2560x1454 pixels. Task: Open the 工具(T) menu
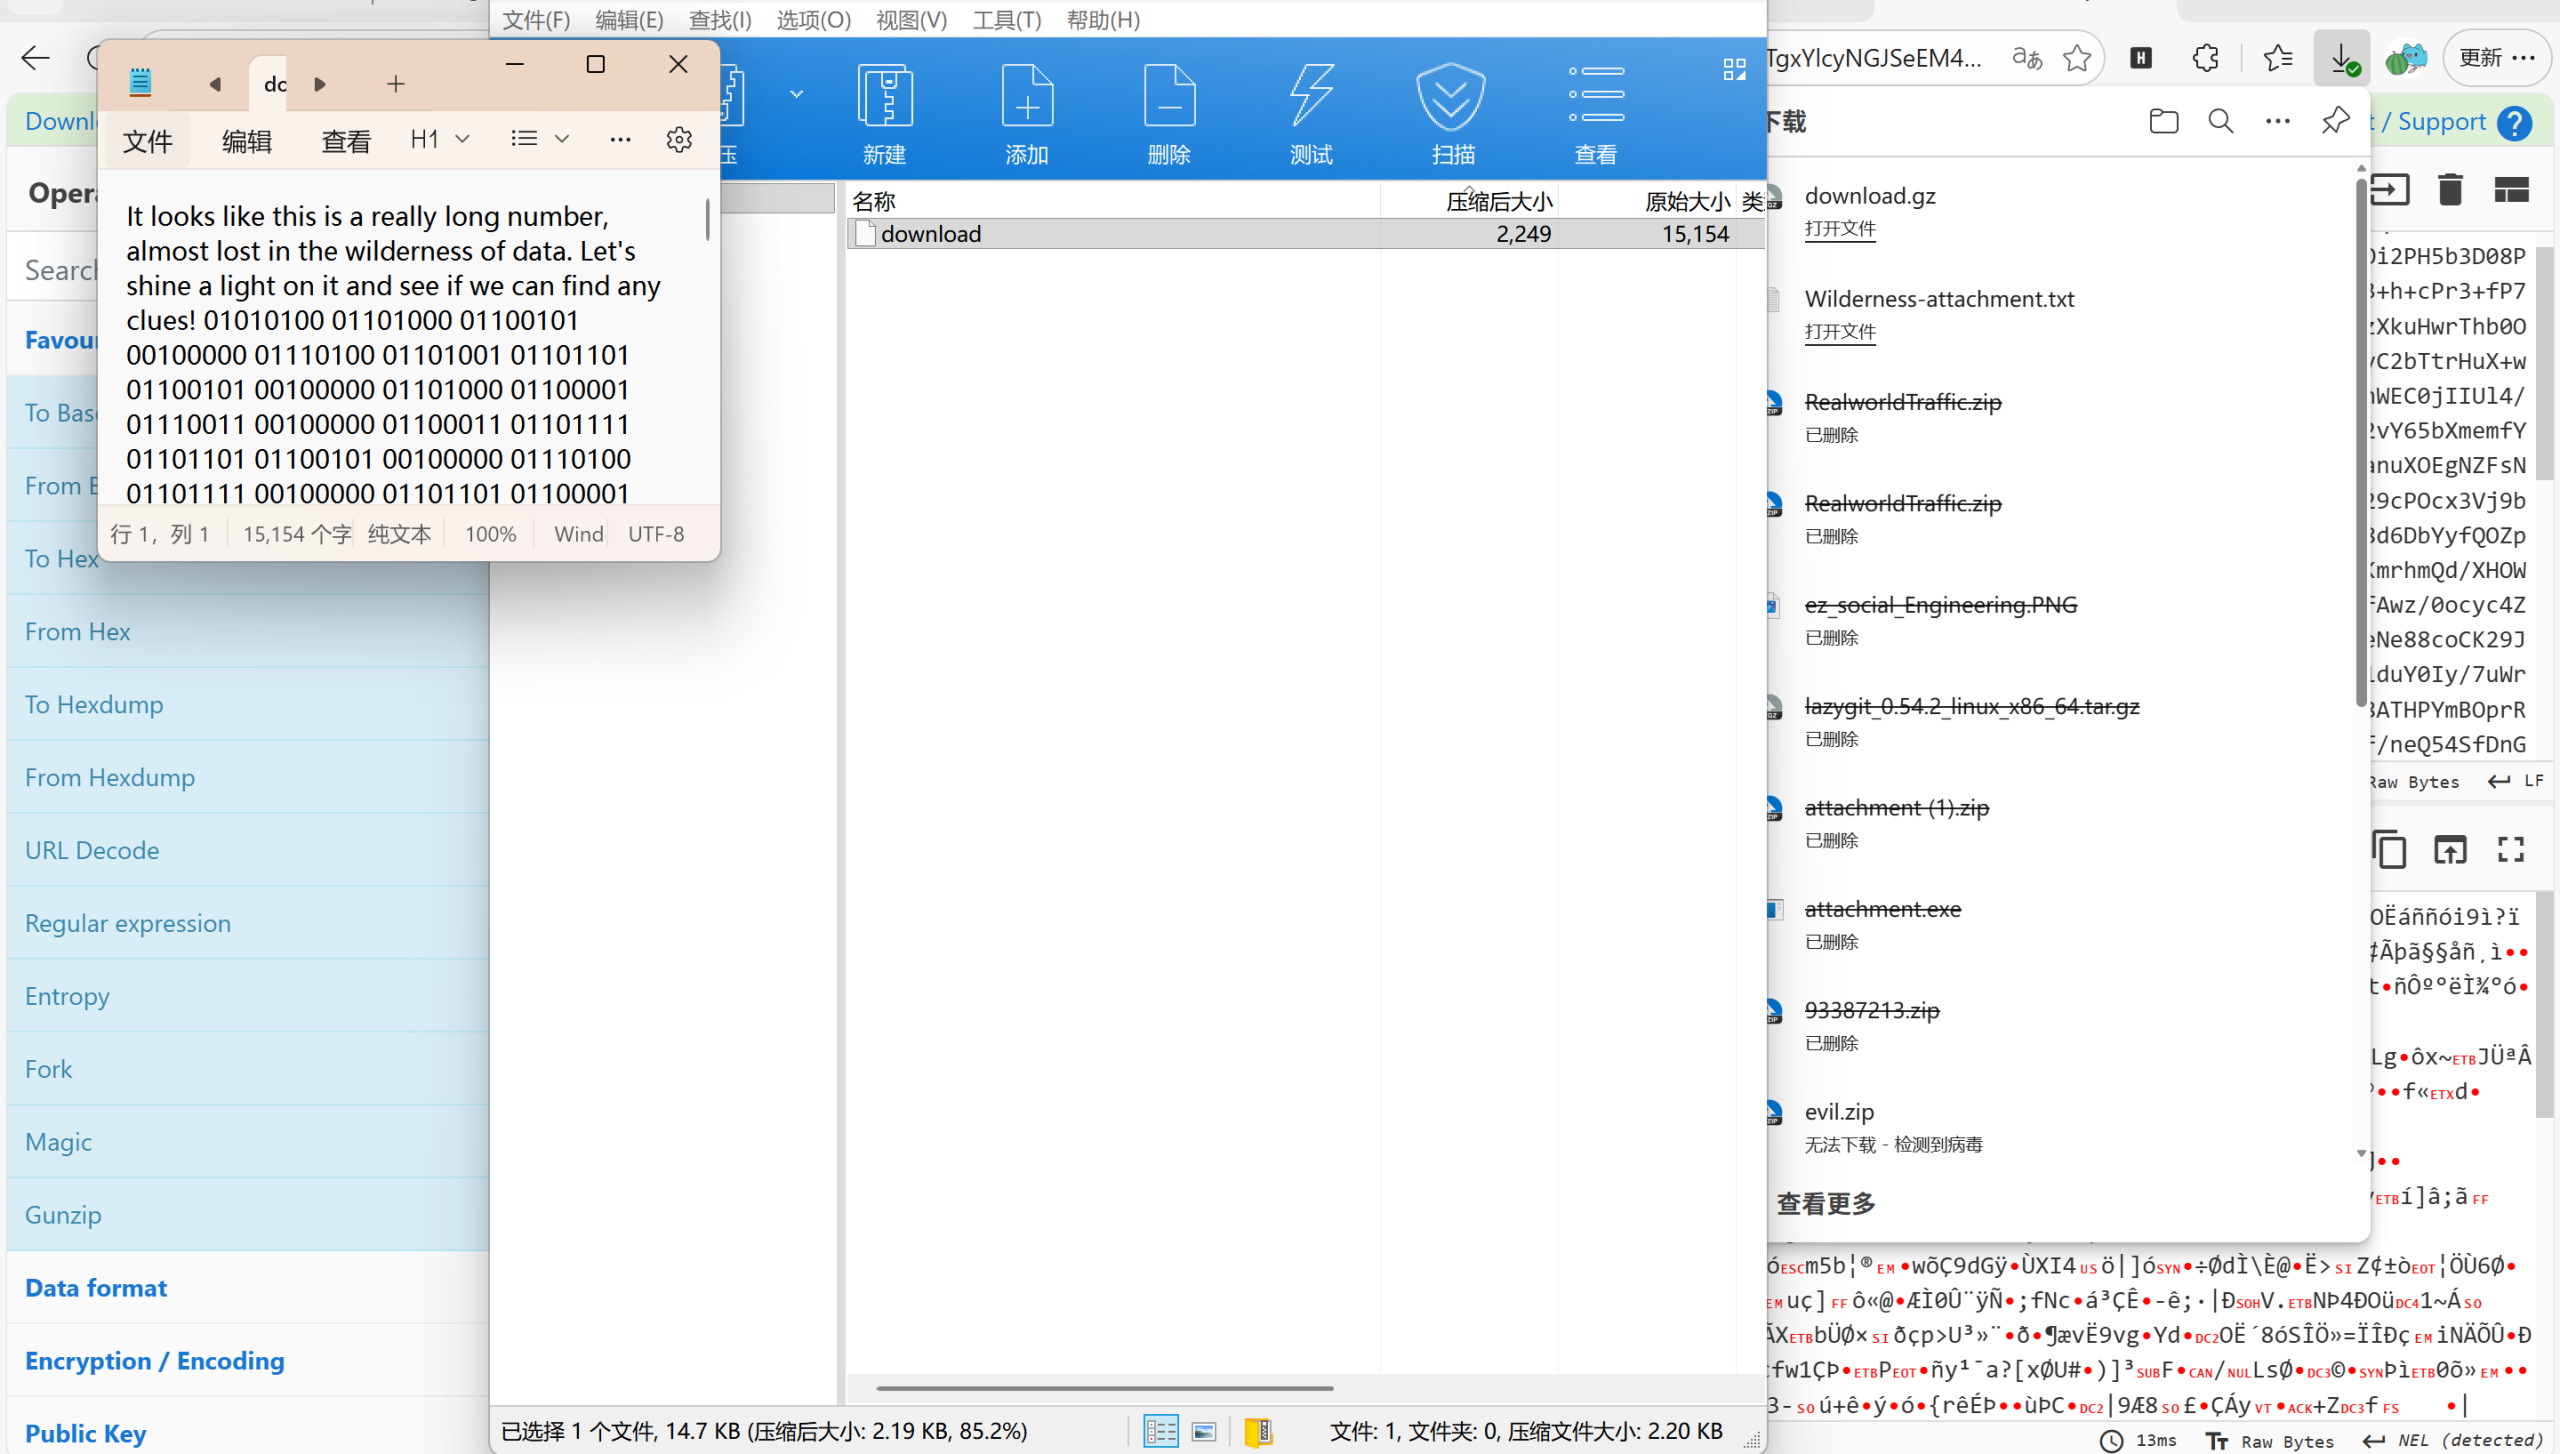tap(1006, 20)
